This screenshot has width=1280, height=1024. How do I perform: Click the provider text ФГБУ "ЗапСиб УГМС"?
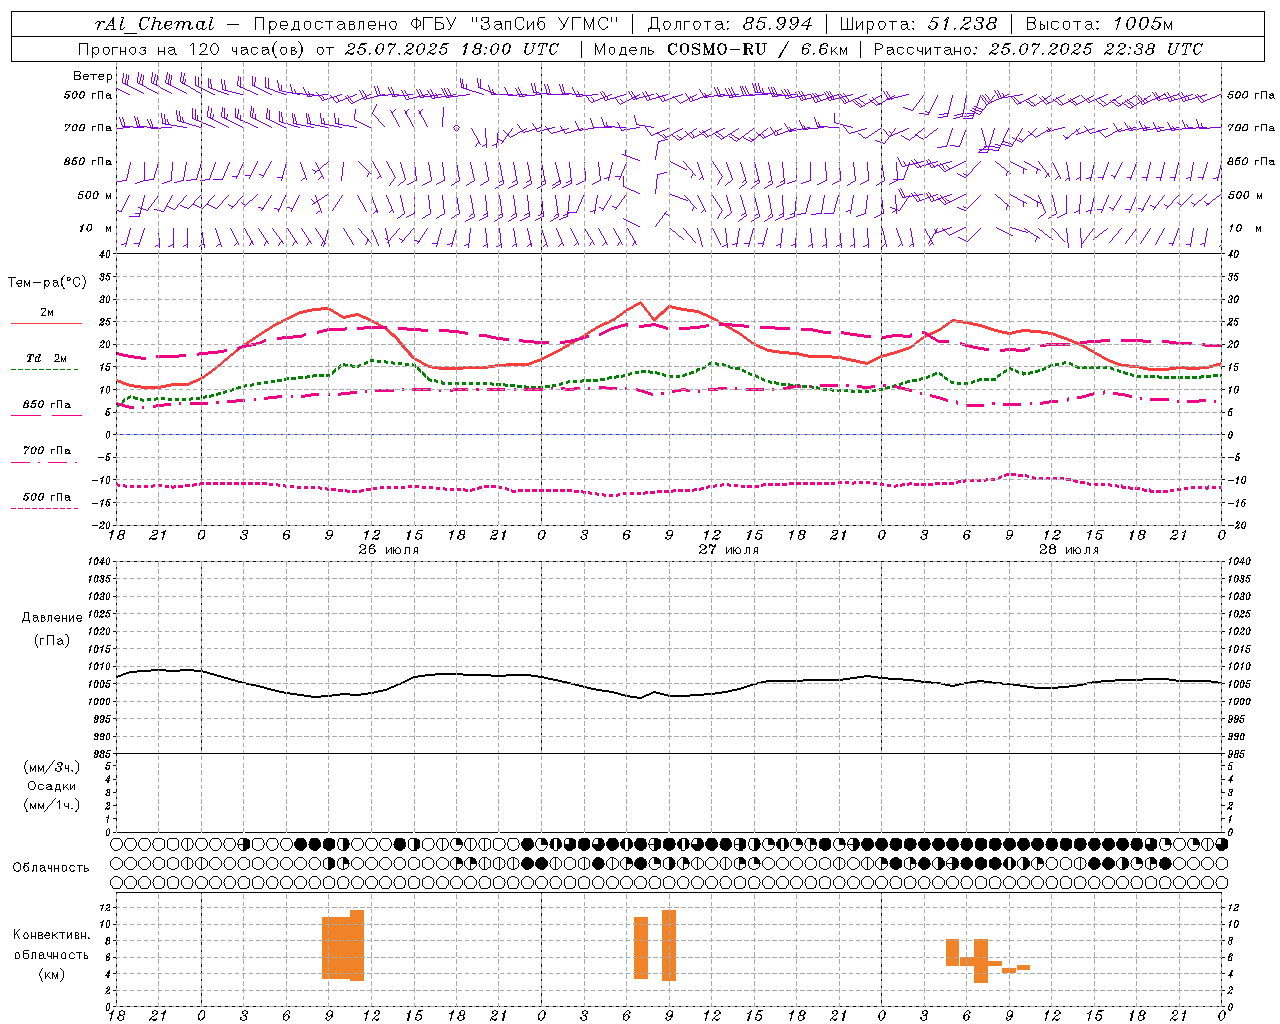[x=517, y=24]
